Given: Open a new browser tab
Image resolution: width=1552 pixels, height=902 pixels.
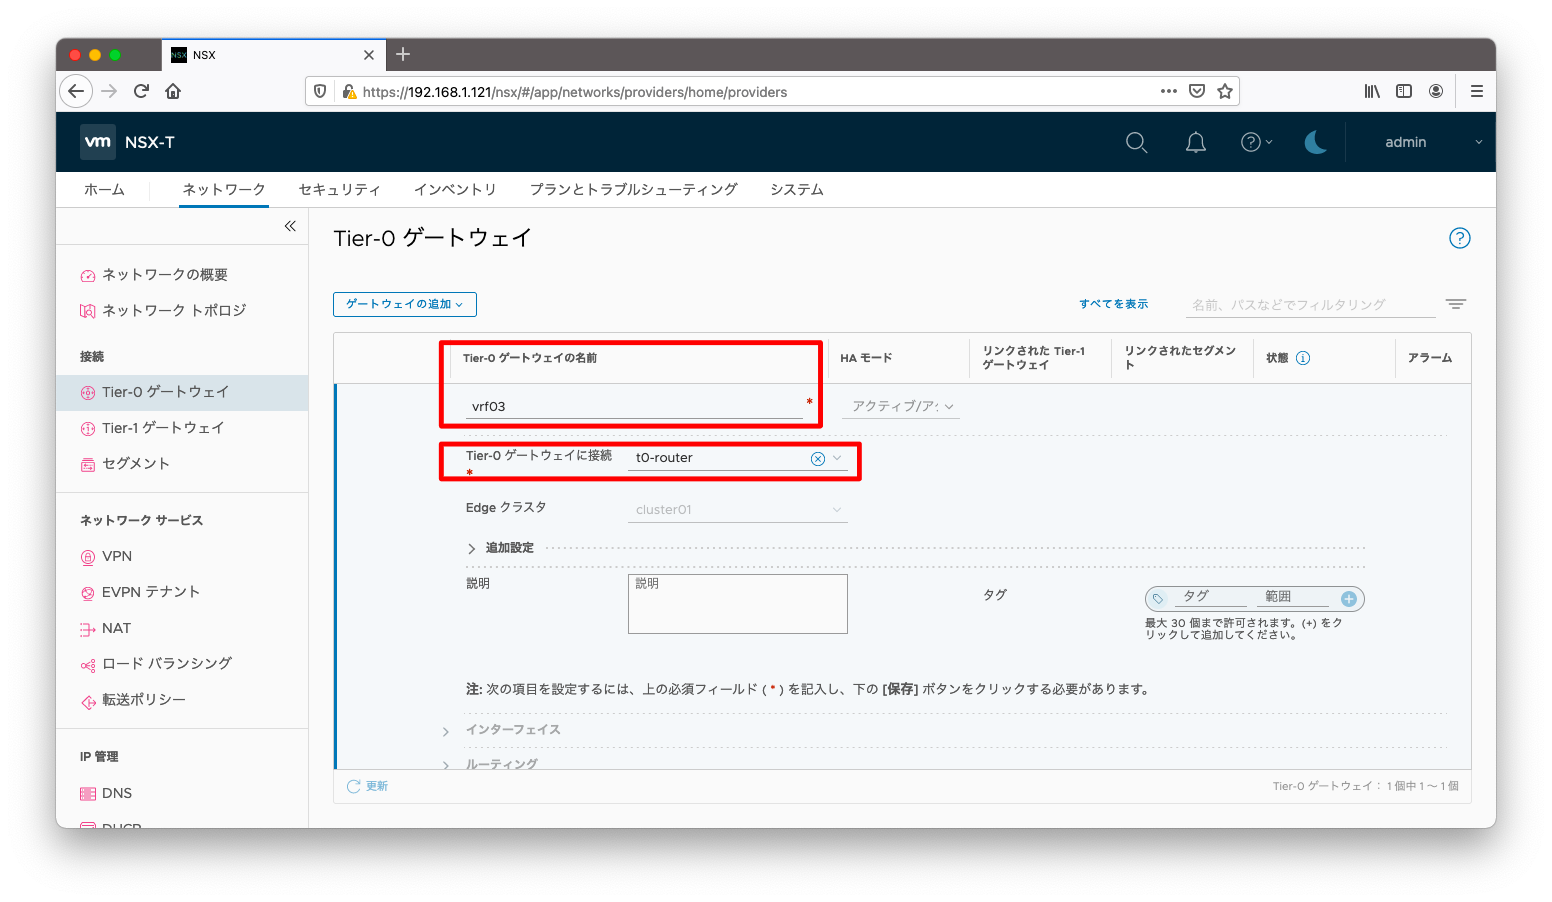Looking at the screenshot, I should coord(403,54).
